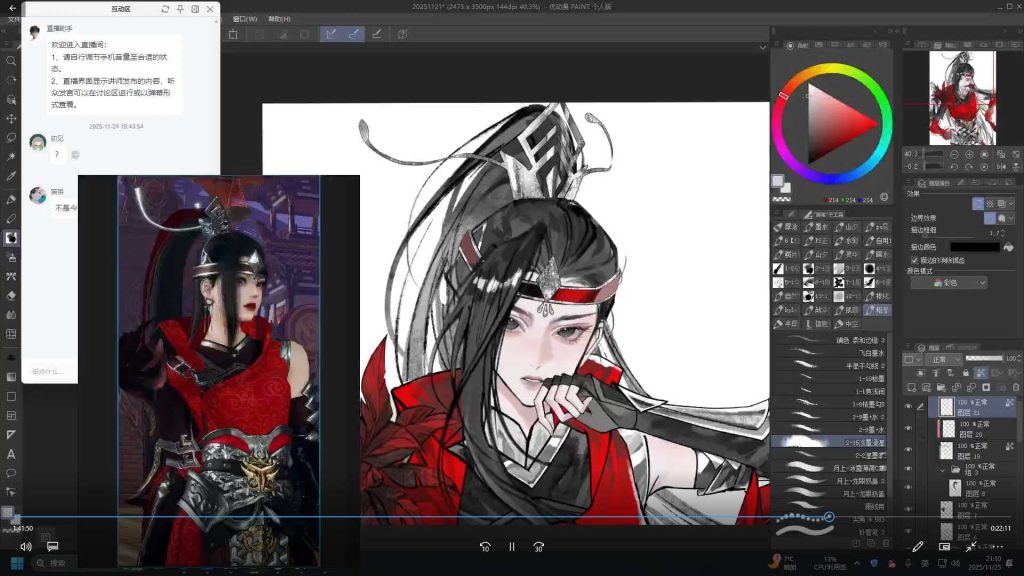Toggle visibility of layer folder 组 3

coord(908,469)
